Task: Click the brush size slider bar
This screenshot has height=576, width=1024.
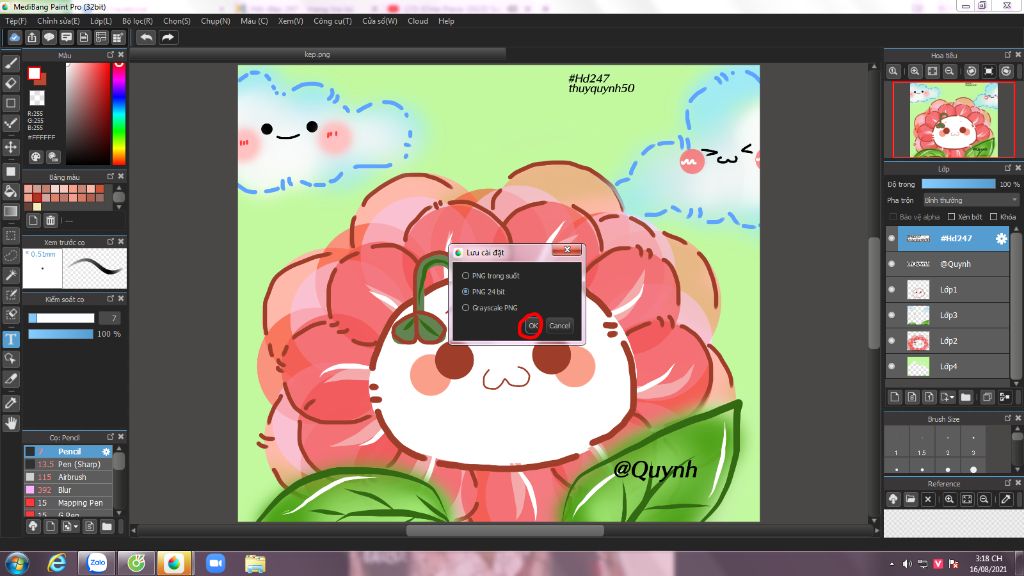Action: coord(61,318)
